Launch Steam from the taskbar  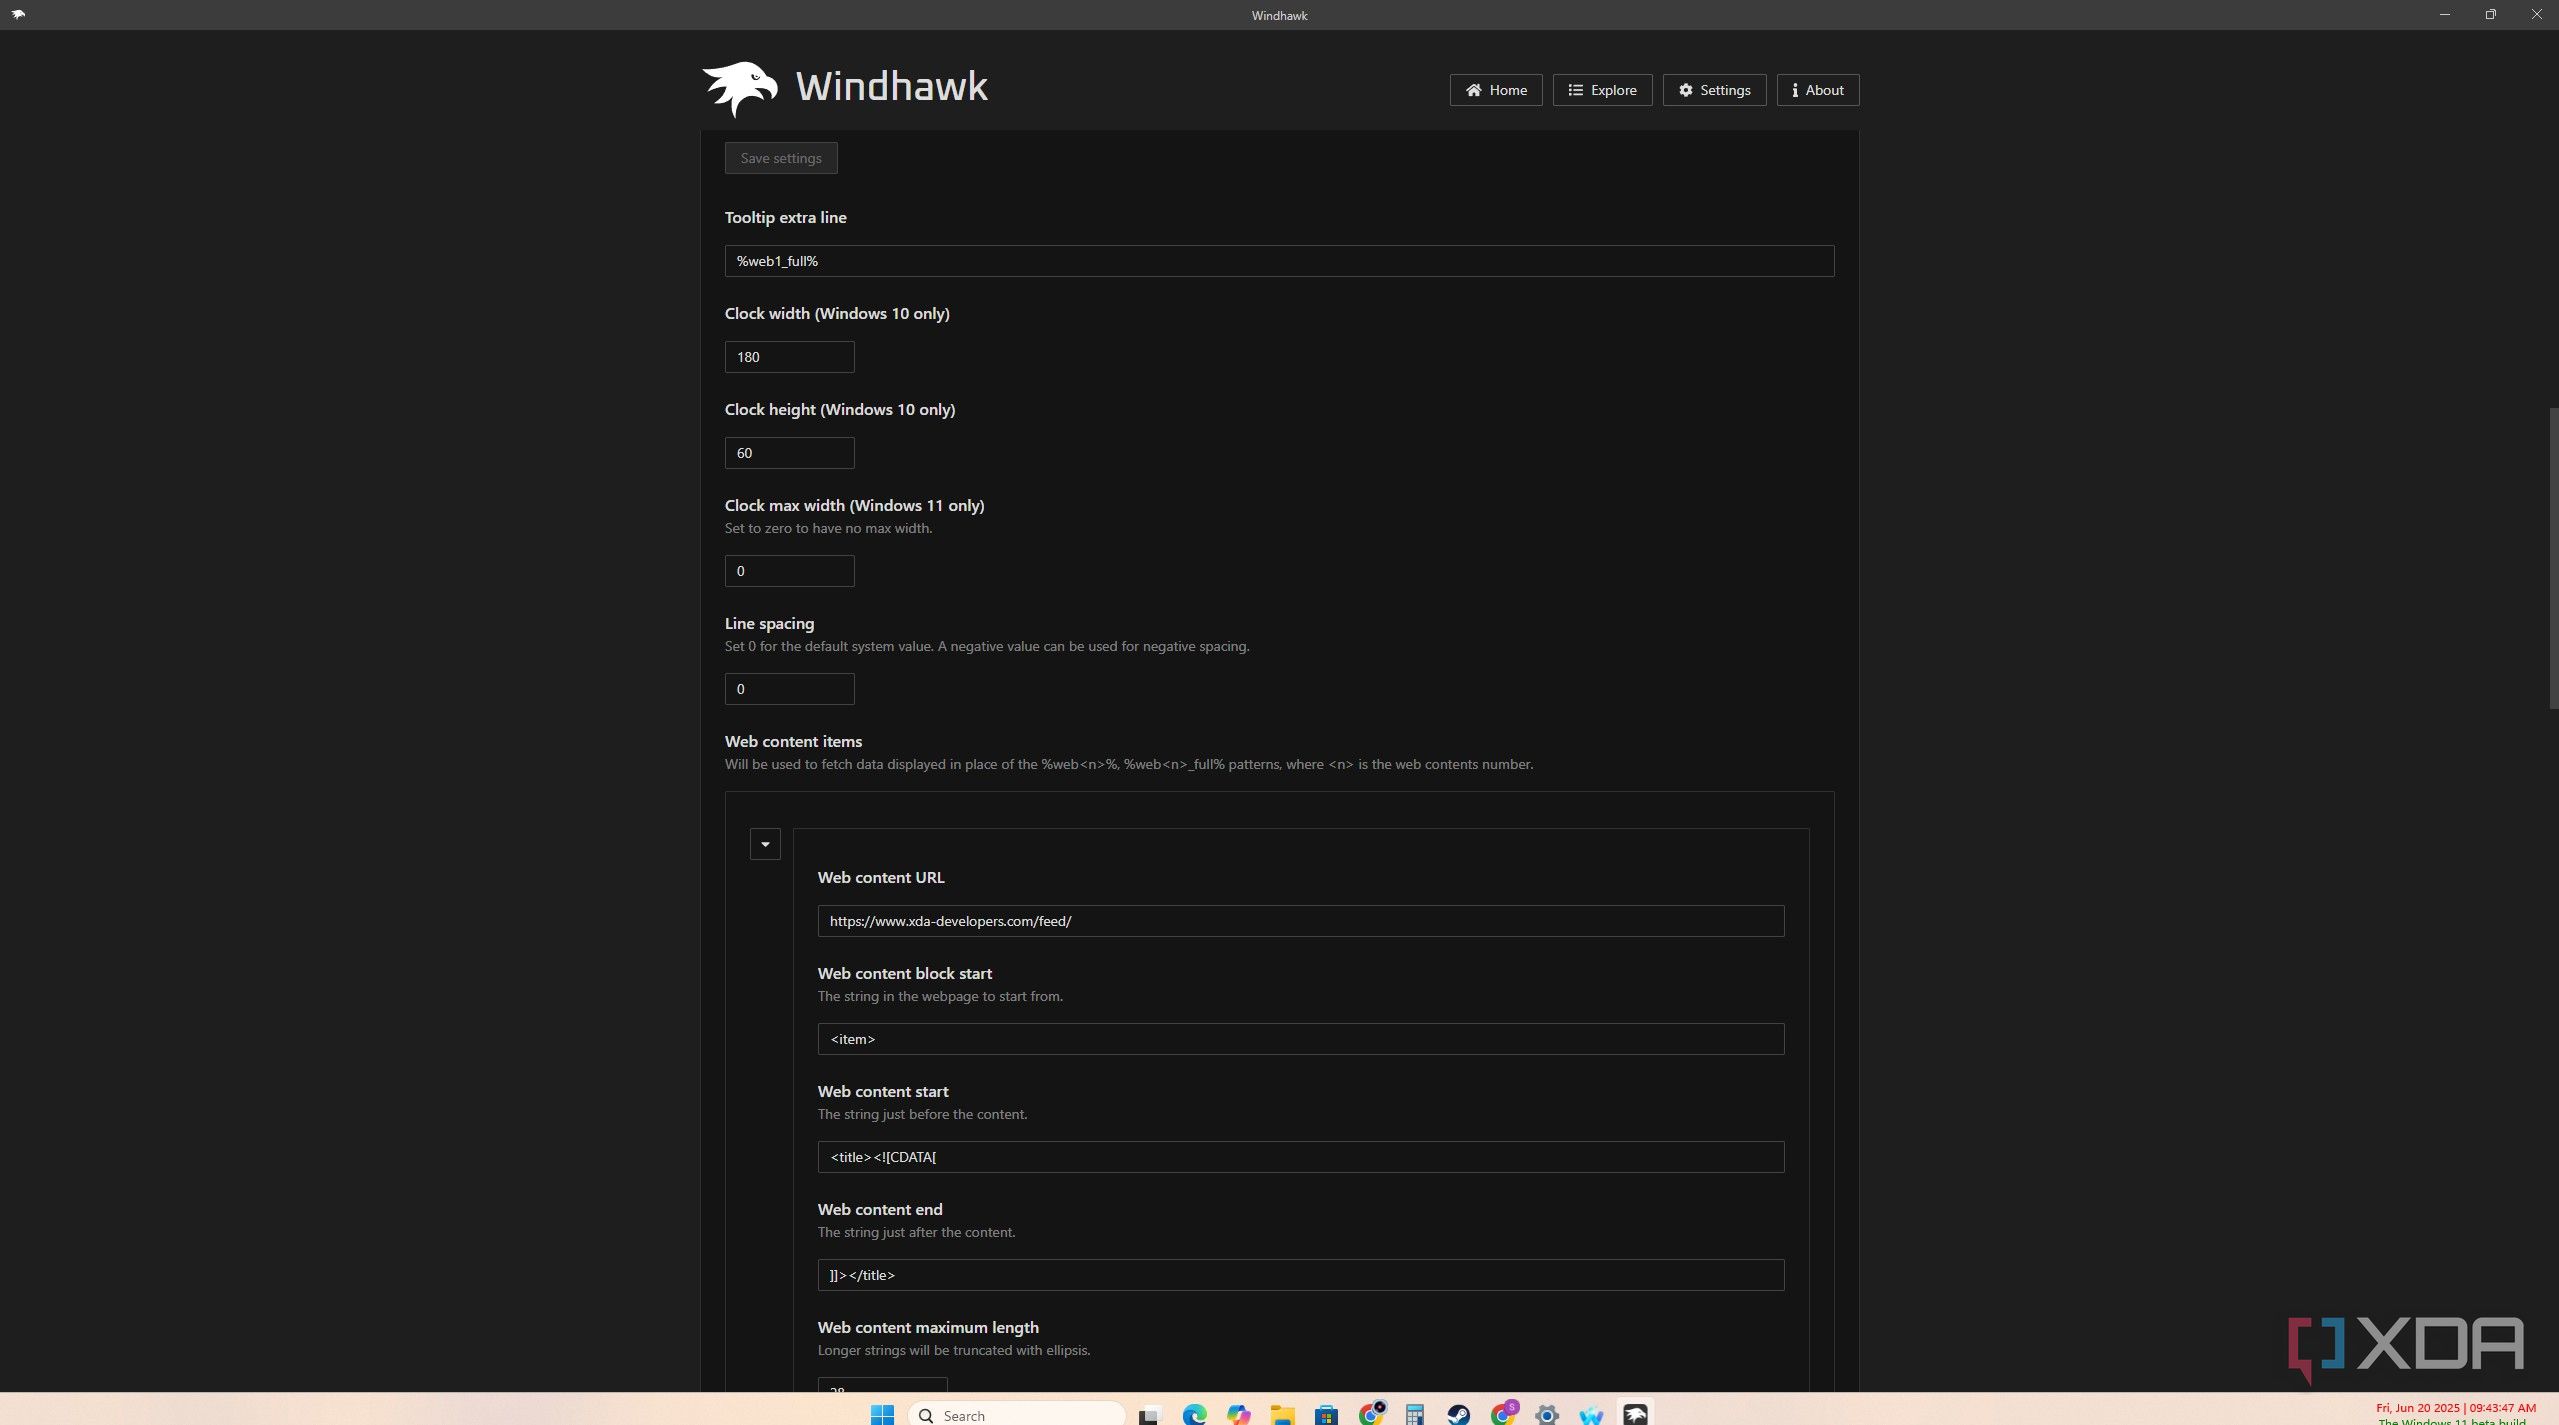pyautogui.click(x=1458, y=1414)
